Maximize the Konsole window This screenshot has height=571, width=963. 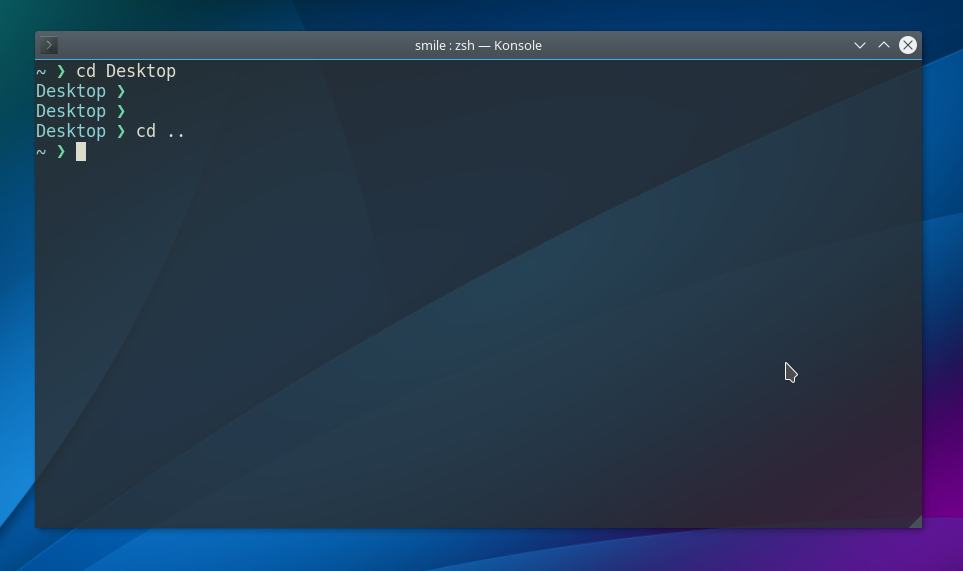(884, 45)
